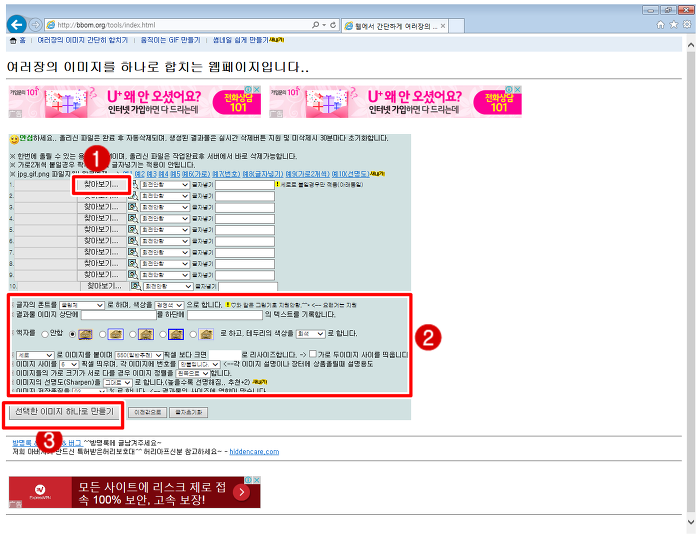Open the Sharpen level dropdown
This screenshot has width=700, height=538.
pos(118,383)
